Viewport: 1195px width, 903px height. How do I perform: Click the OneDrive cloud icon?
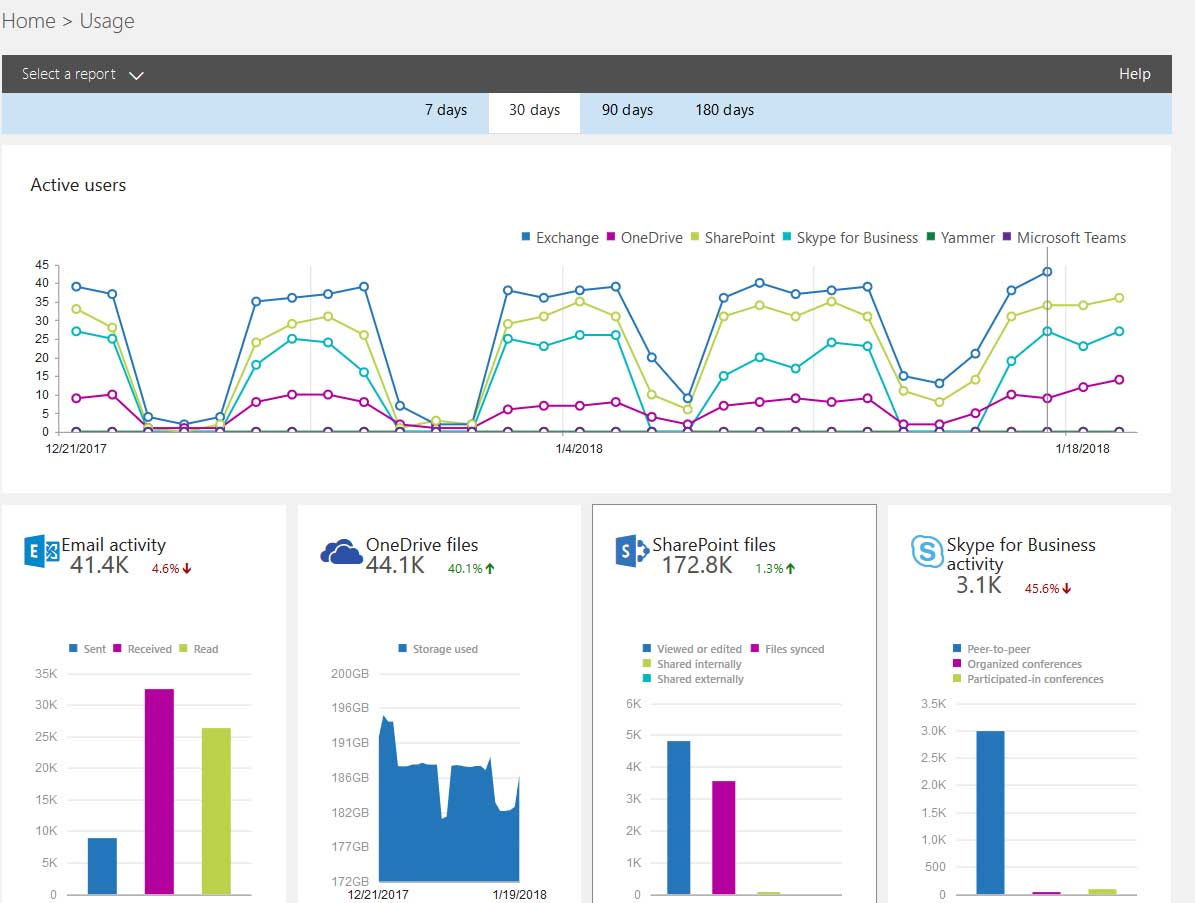[340, 551]
